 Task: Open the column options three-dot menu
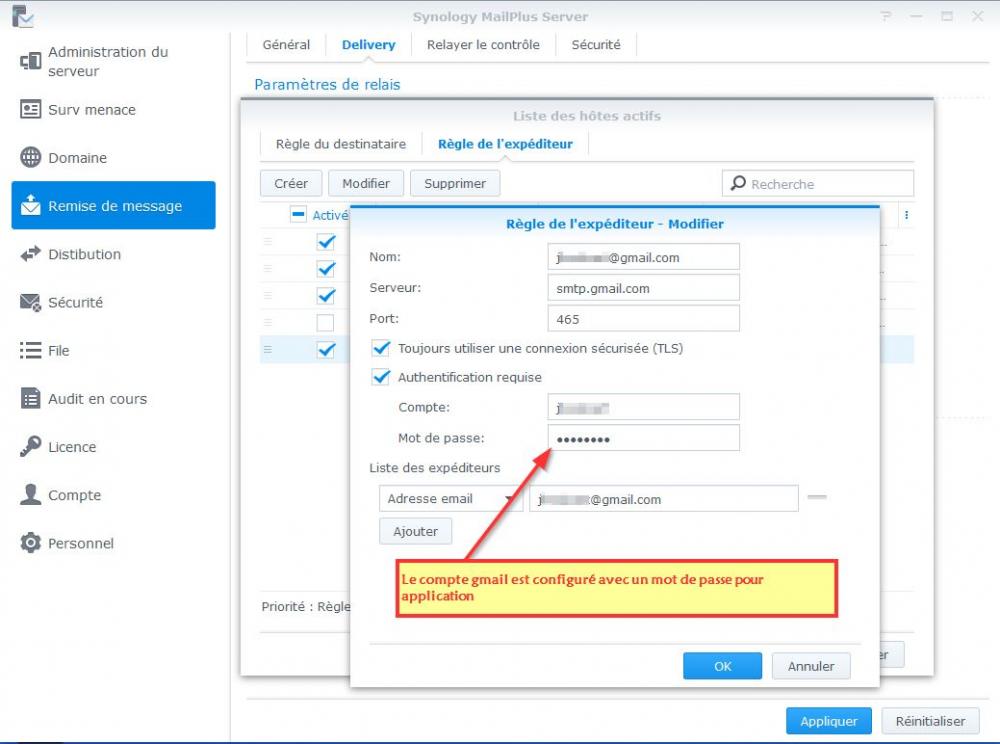[906, 215]
